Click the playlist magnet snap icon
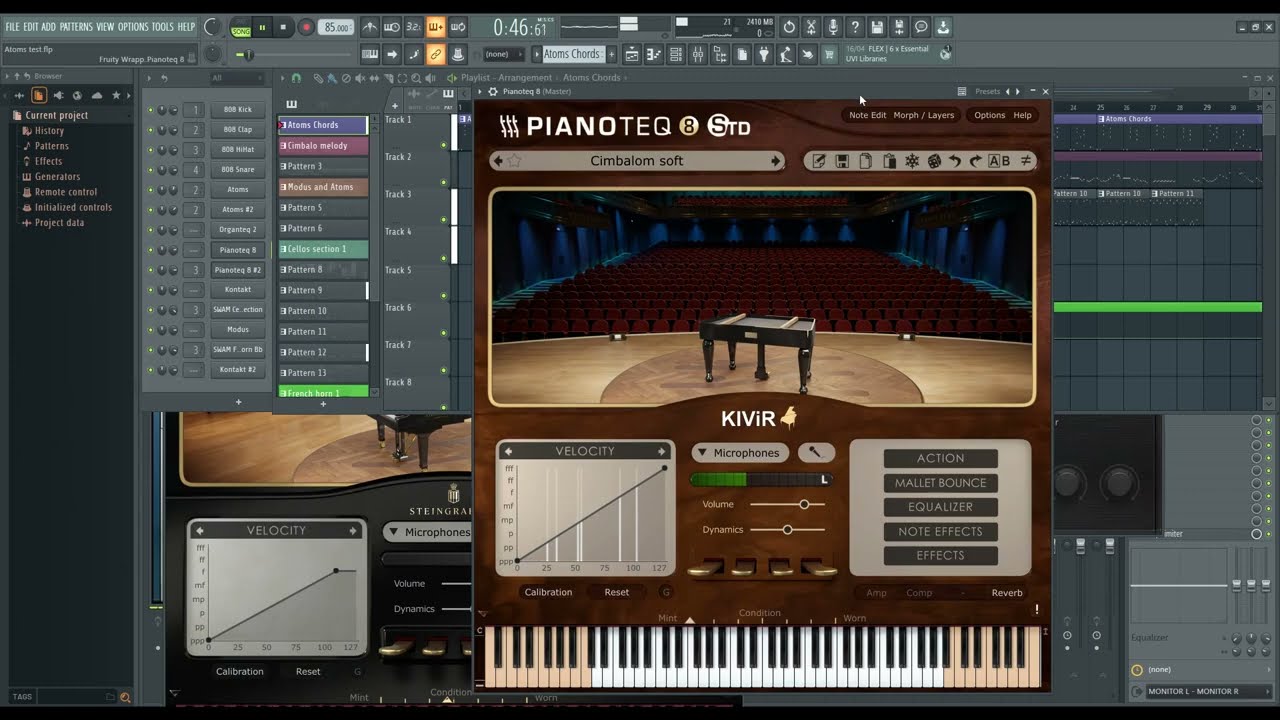Viewport: 1280px width, 720px height. pyautogui.click(x=296, y=77)
